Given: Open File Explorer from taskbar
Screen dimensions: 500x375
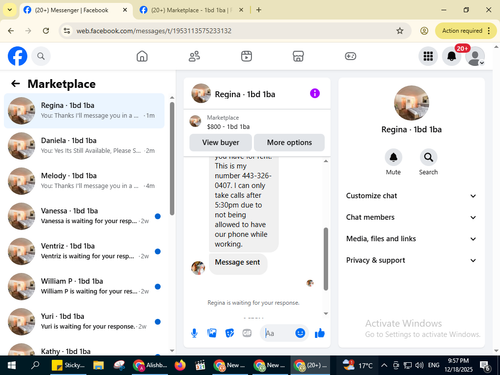Looking at the screenshot, I should coord(99,365).
